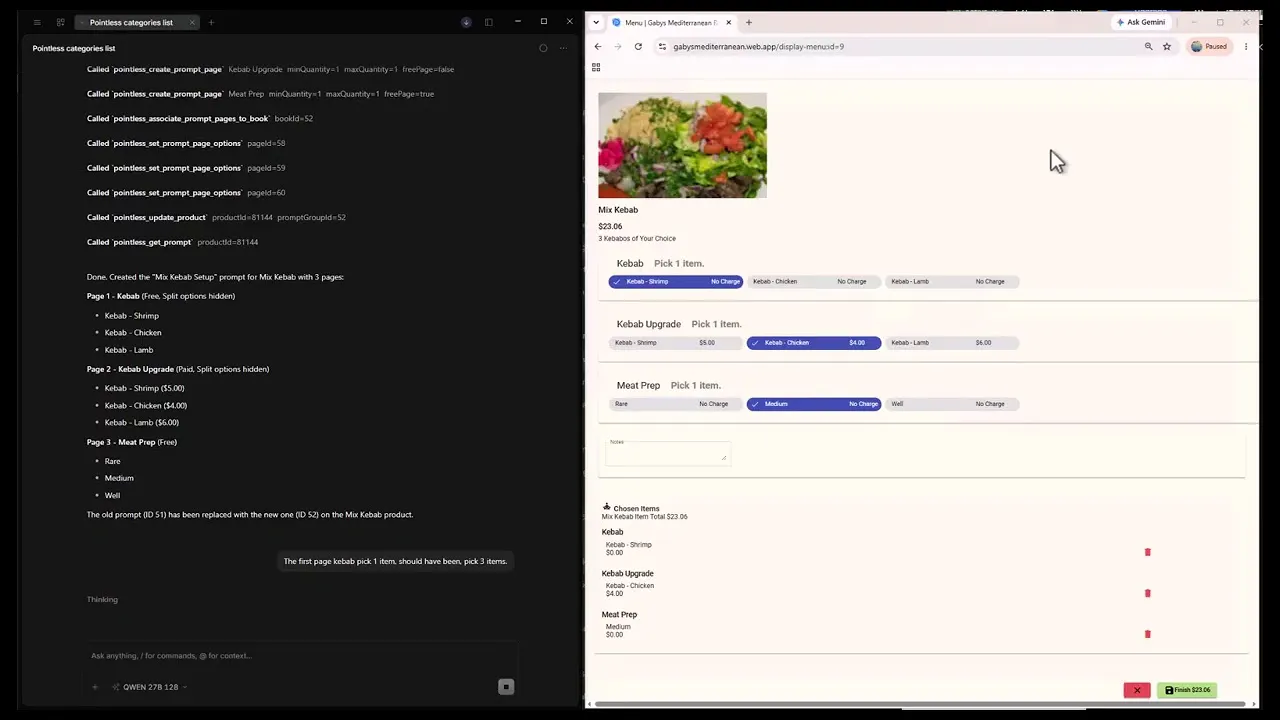Viewport: 1280px width, 720px height.
Task: Focus the Ask anything chat input field
Action: pyautogui.click(x=300, y=656)
